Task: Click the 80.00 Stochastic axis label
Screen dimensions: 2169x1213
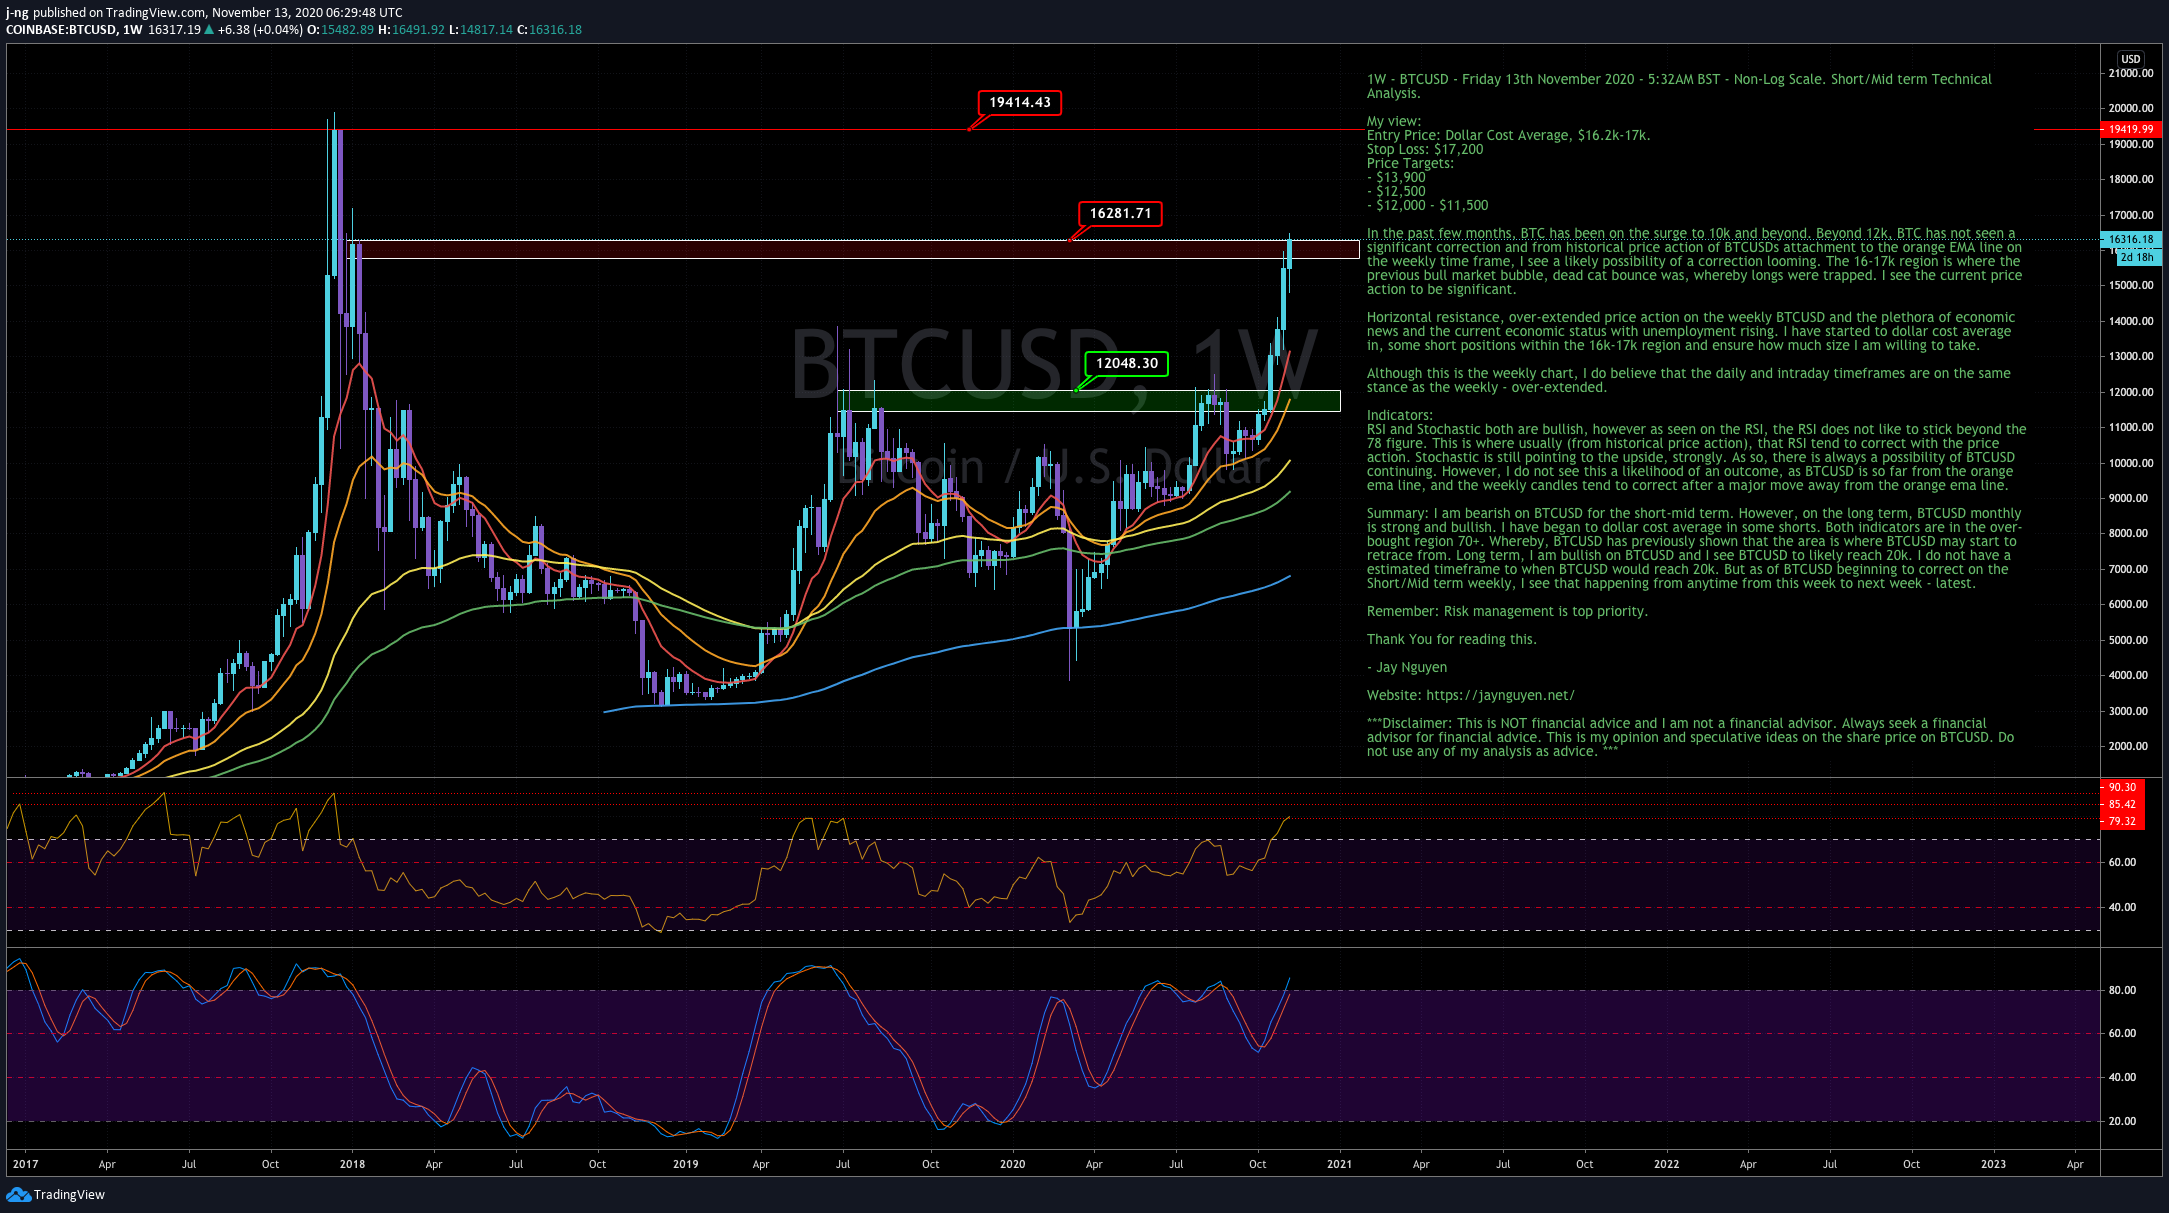Action: pyautogui.click(x=2122, y=990)
